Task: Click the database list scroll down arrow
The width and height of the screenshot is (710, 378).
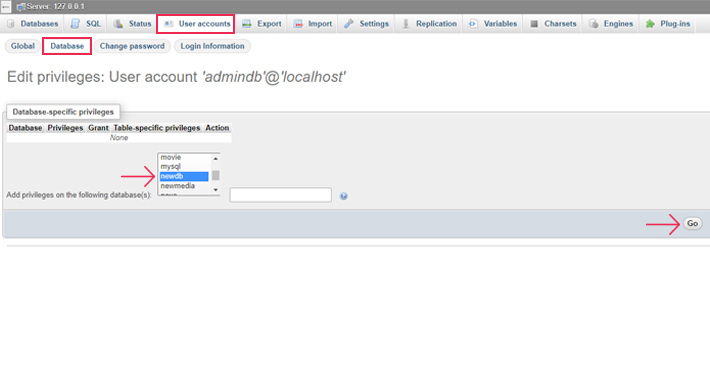Action: click(216, 190)
